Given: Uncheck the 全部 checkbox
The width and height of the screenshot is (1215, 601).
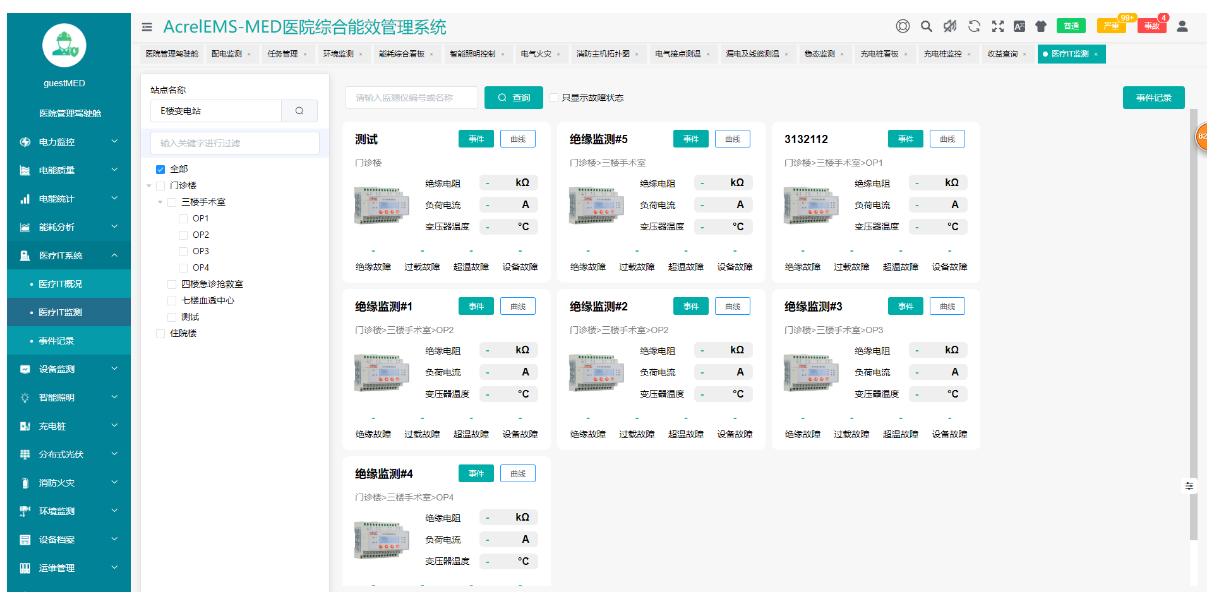Looking at the screenshot, I should 160,169.
